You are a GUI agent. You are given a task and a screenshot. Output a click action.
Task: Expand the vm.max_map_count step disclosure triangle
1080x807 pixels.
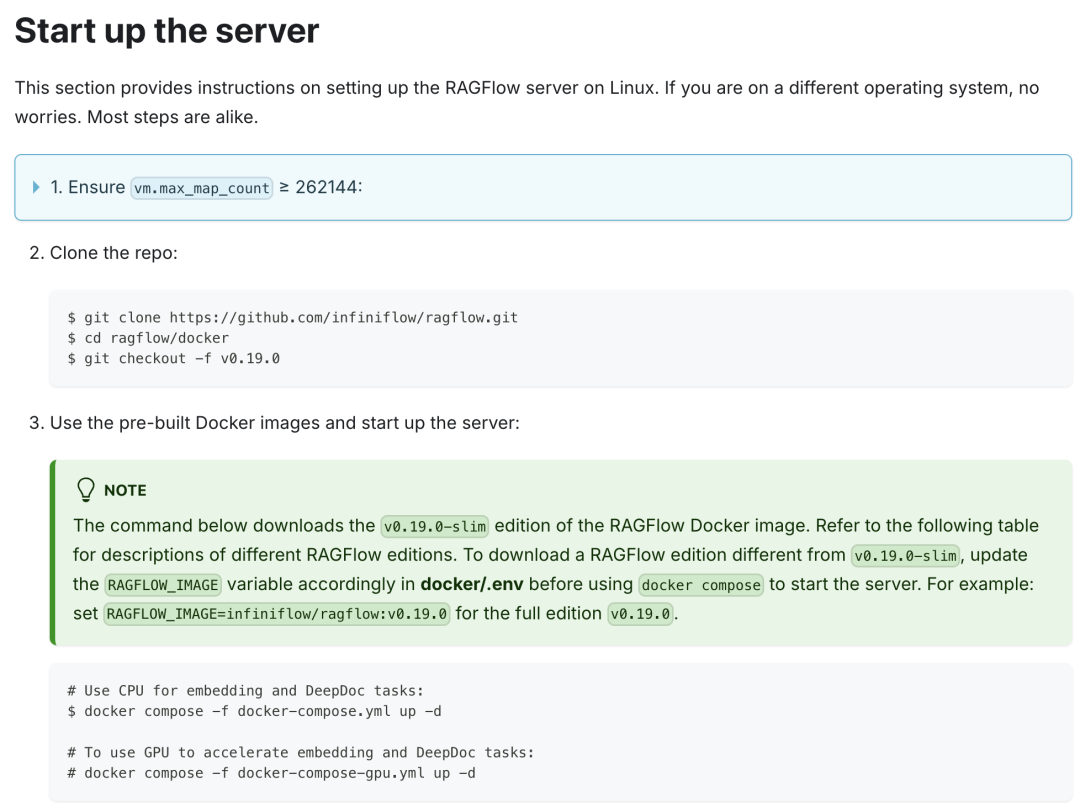coord(36,187)
